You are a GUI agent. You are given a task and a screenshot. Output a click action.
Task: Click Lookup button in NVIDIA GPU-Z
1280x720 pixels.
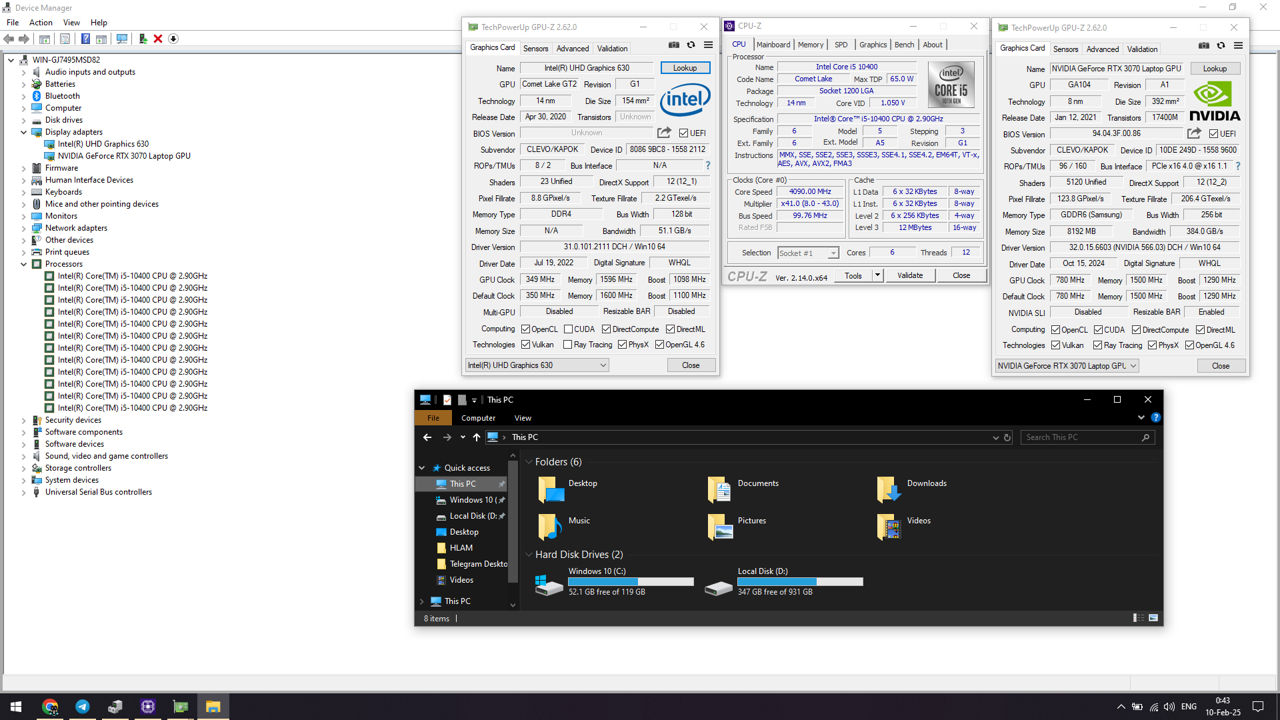pos(1215,69)
